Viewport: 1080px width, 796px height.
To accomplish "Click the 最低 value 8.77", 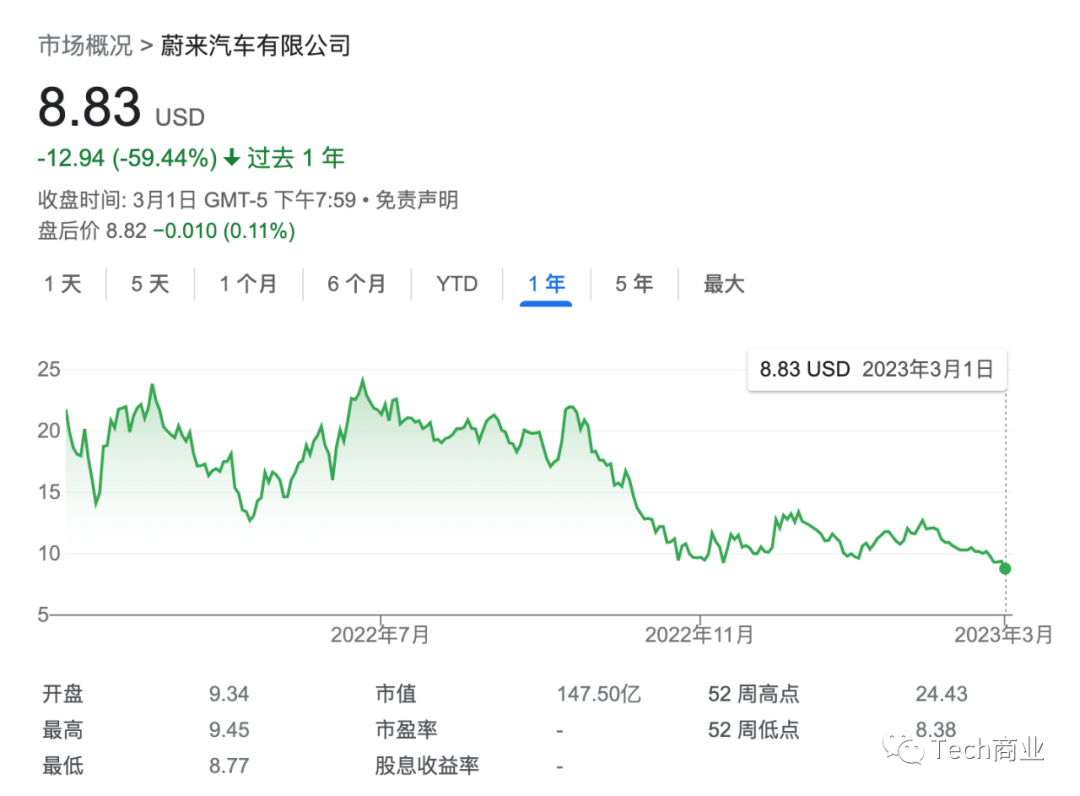I will point(229,766).
